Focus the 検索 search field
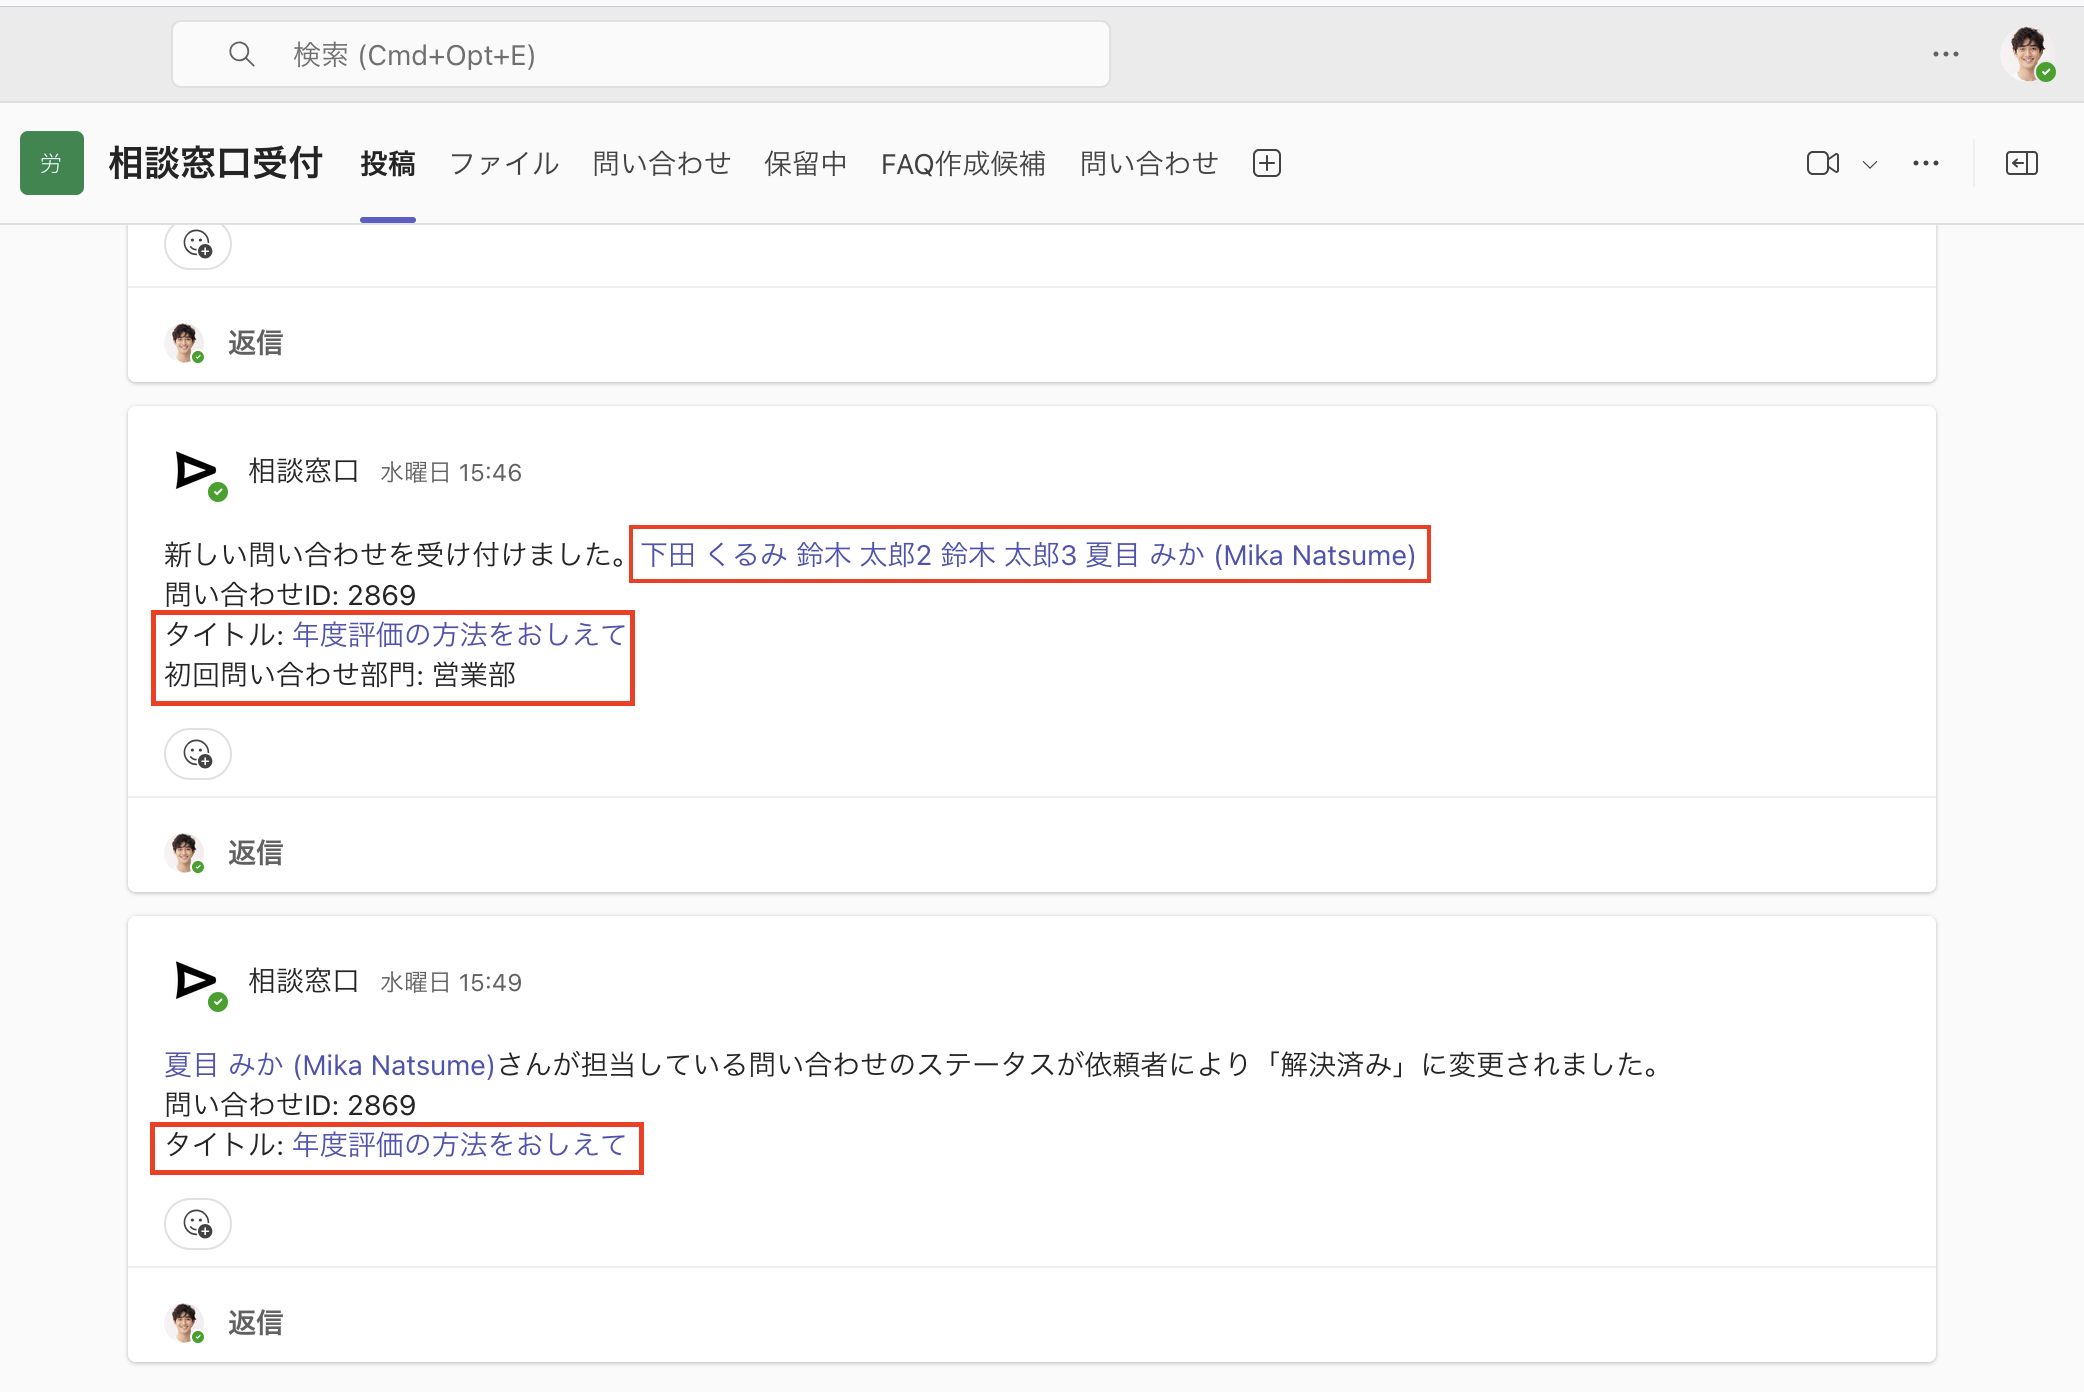 coord(641,54)
